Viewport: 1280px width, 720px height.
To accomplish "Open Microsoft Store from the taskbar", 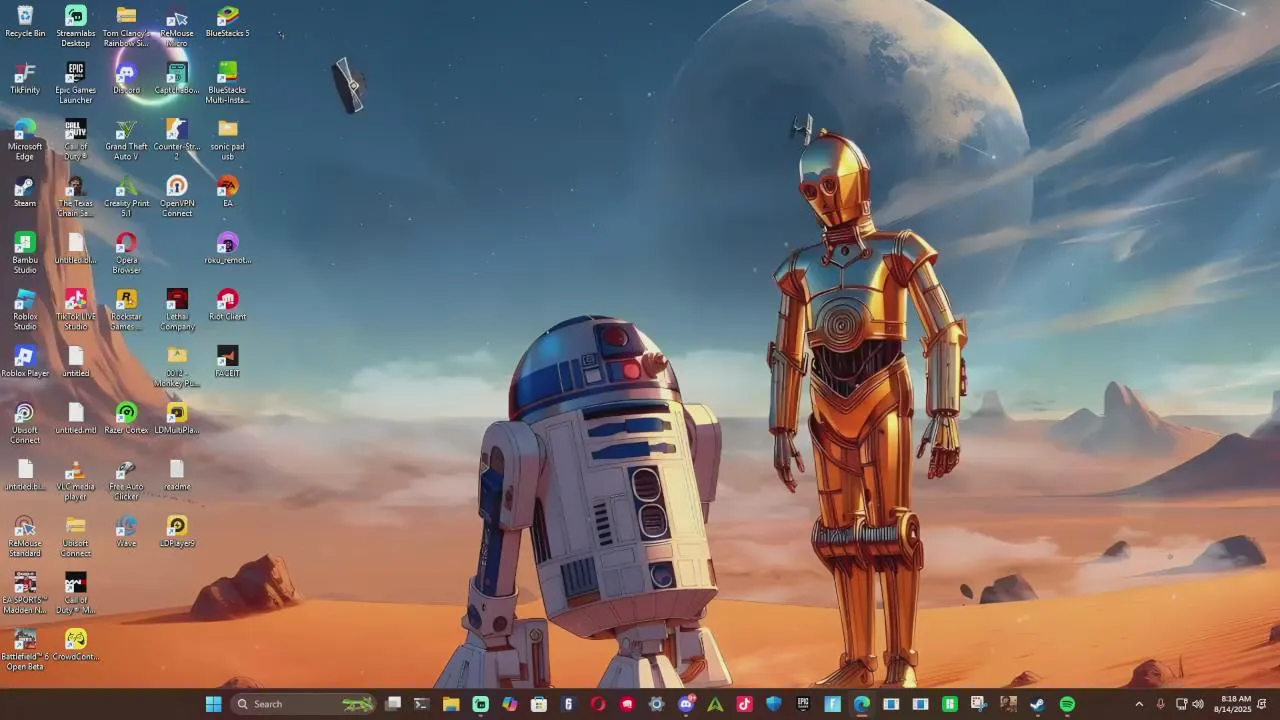I will pos(539,704).
